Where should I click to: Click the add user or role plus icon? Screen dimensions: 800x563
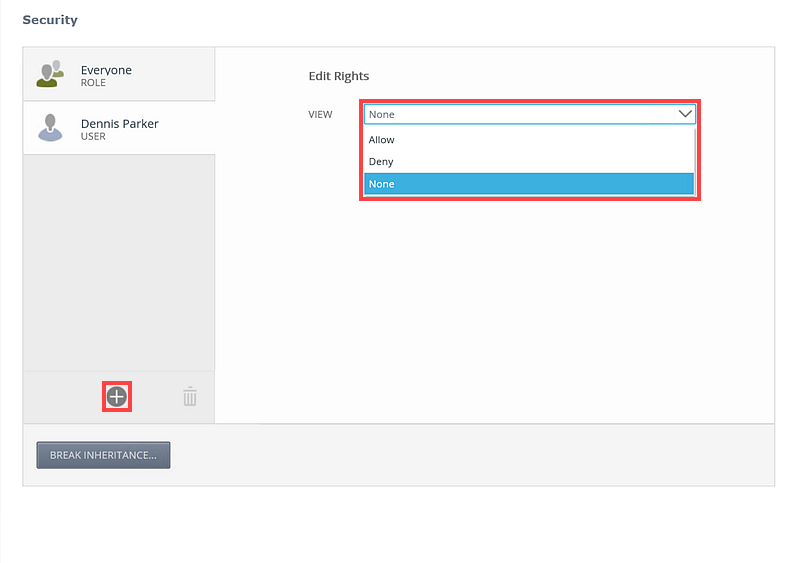click(x=117, y=397)
